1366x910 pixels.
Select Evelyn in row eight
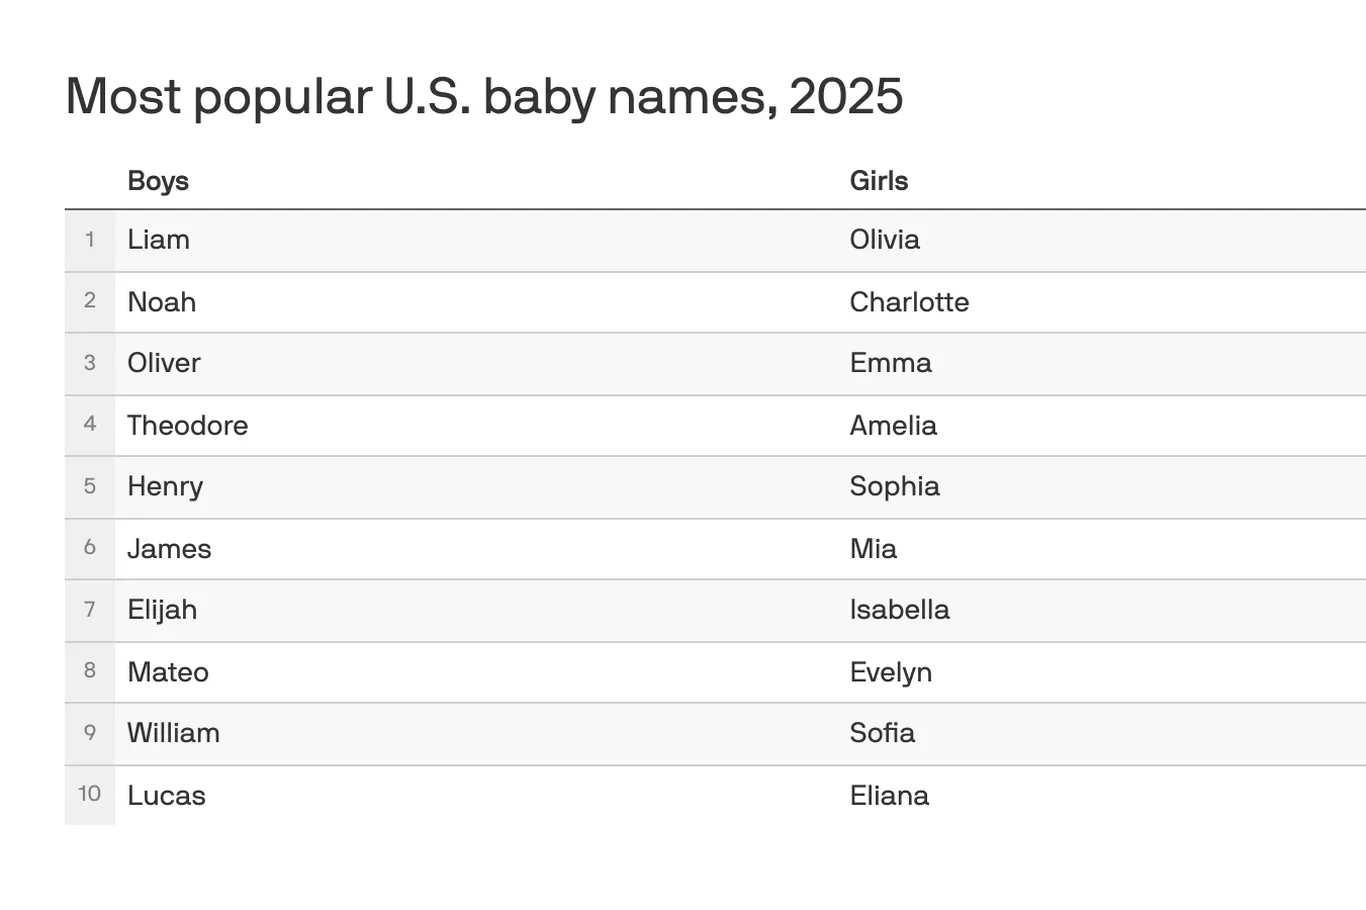[890, 672]
